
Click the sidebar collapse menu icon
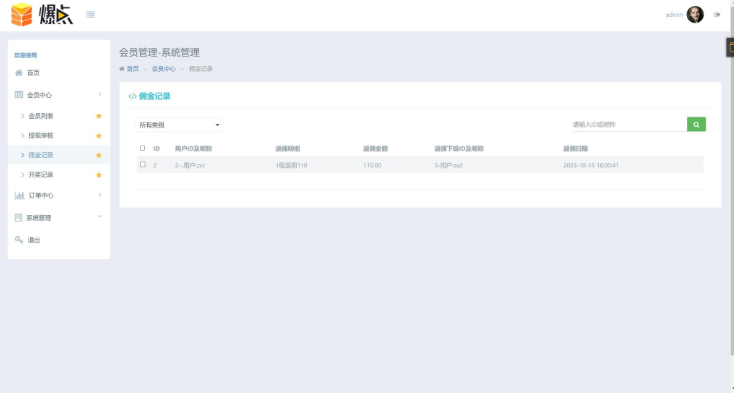click(x=90, y=15)
